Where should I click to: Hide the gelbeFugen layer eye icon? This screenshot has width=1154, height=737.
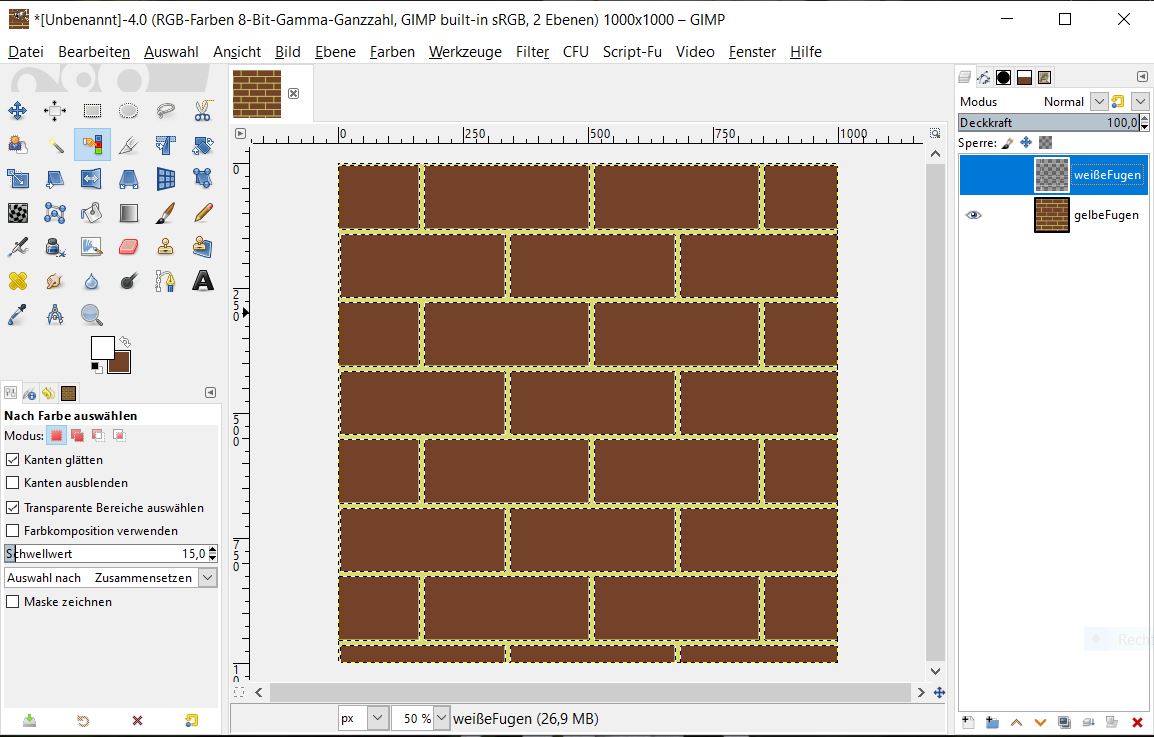click(973, 215)
